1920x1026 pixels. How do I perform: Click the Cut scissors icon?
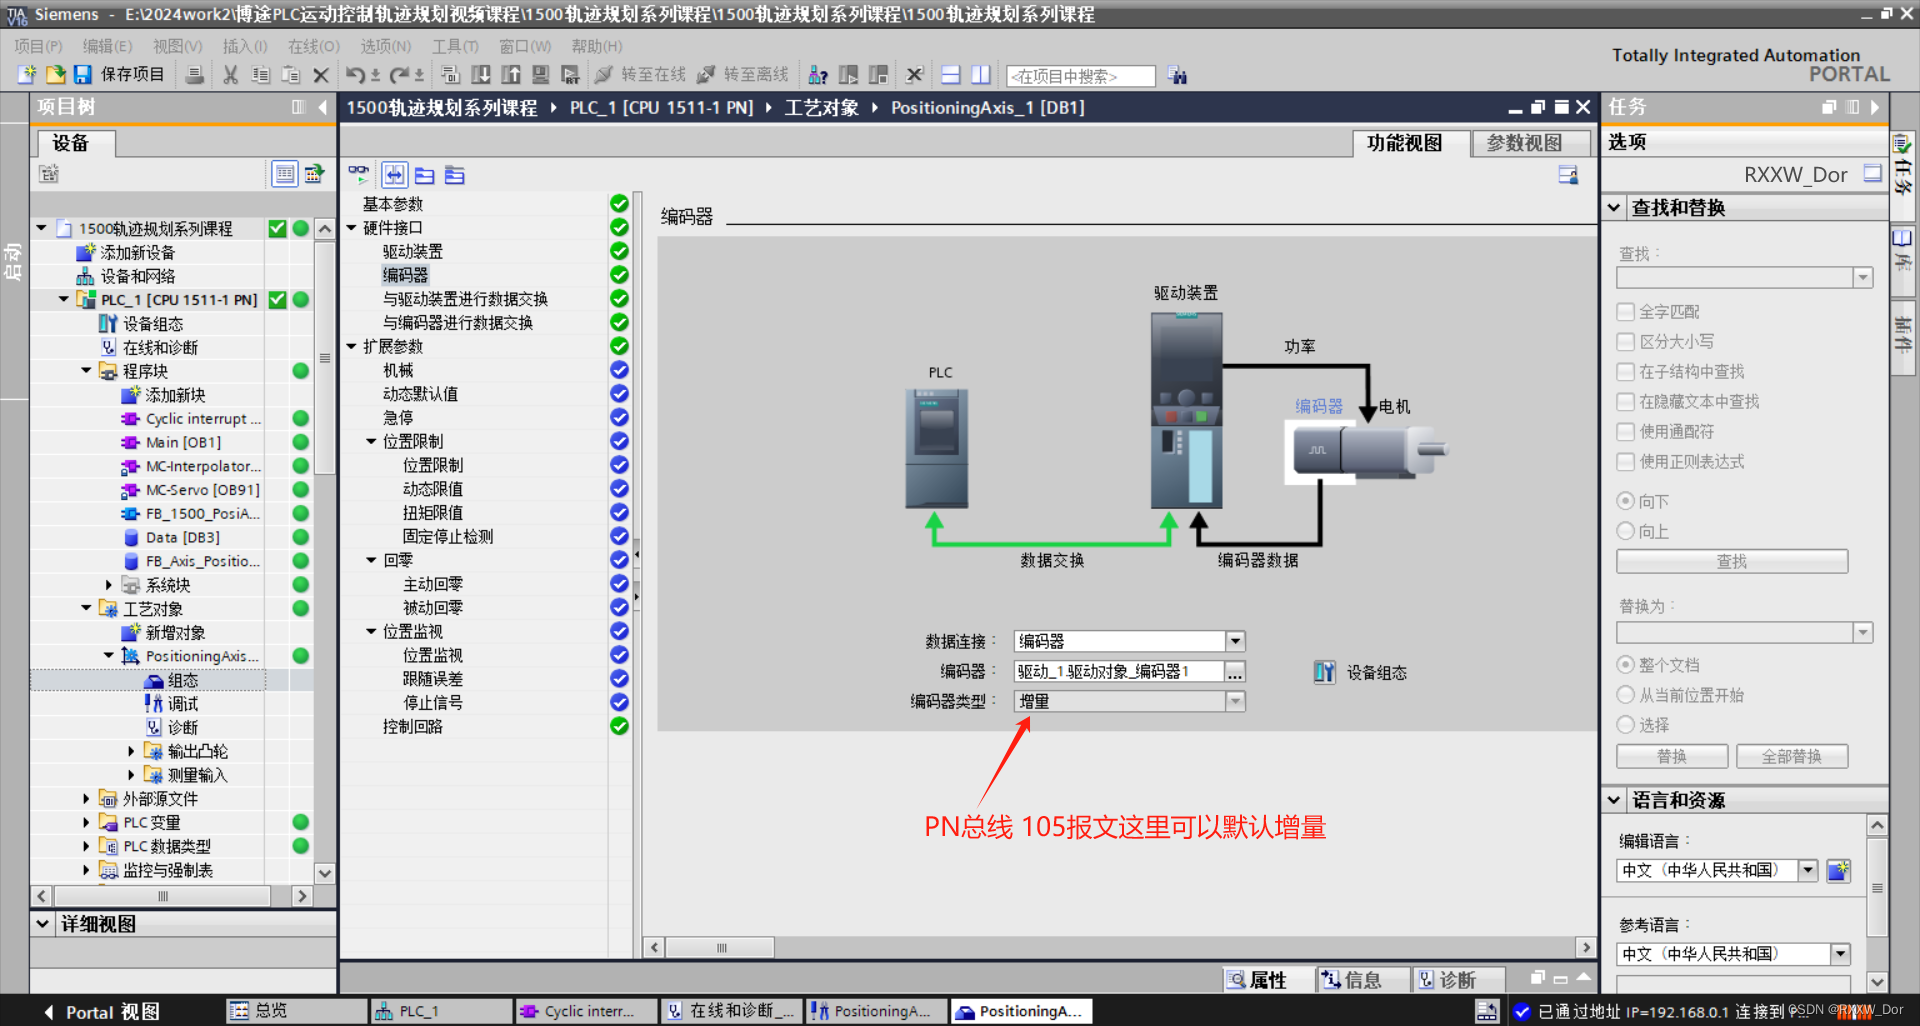(231, 75)
